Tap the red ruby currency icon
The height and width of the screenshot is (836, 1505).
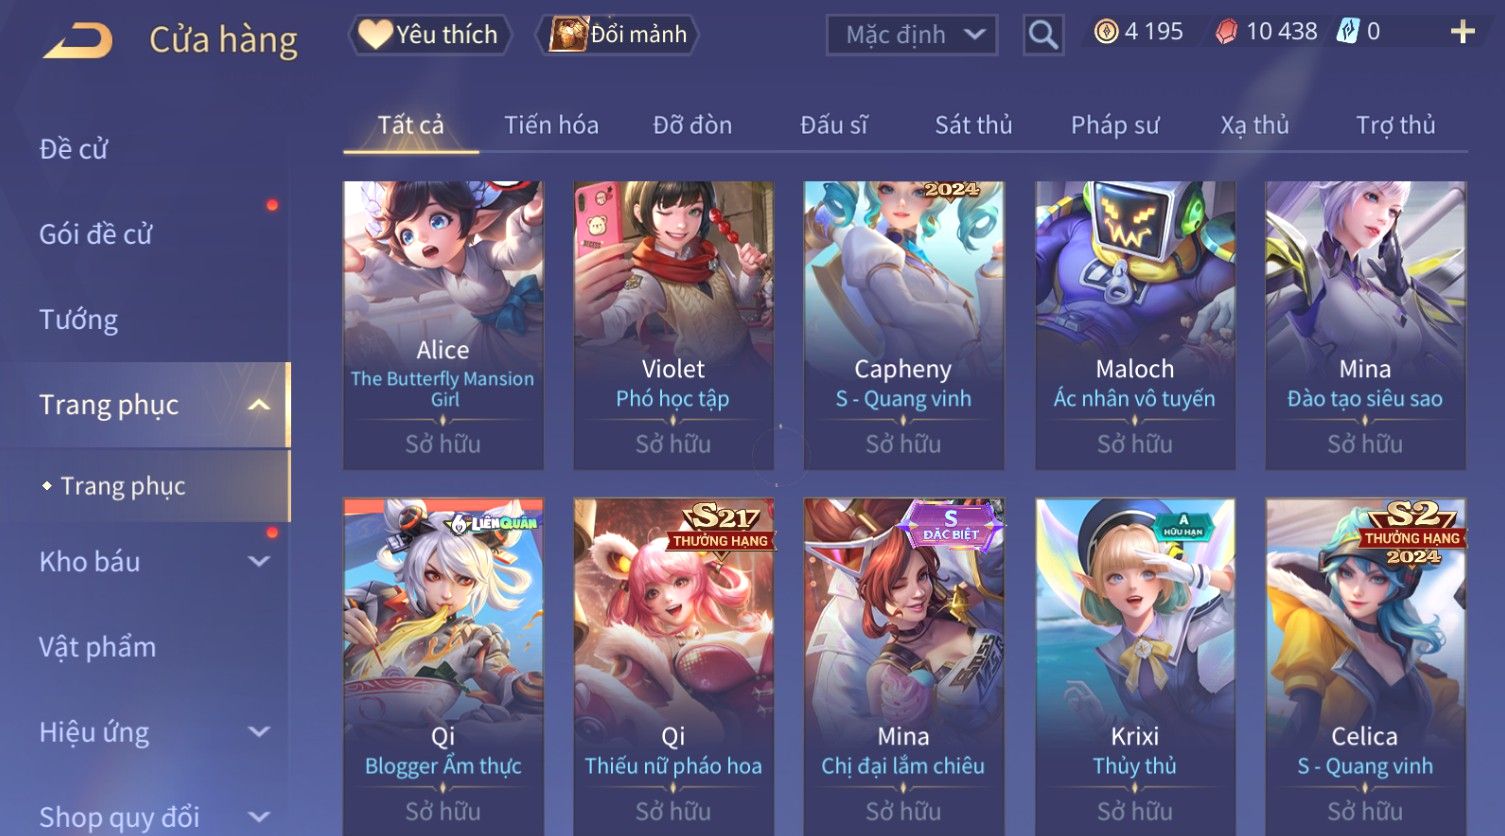pyautogui.click(x=1226, y=32)
